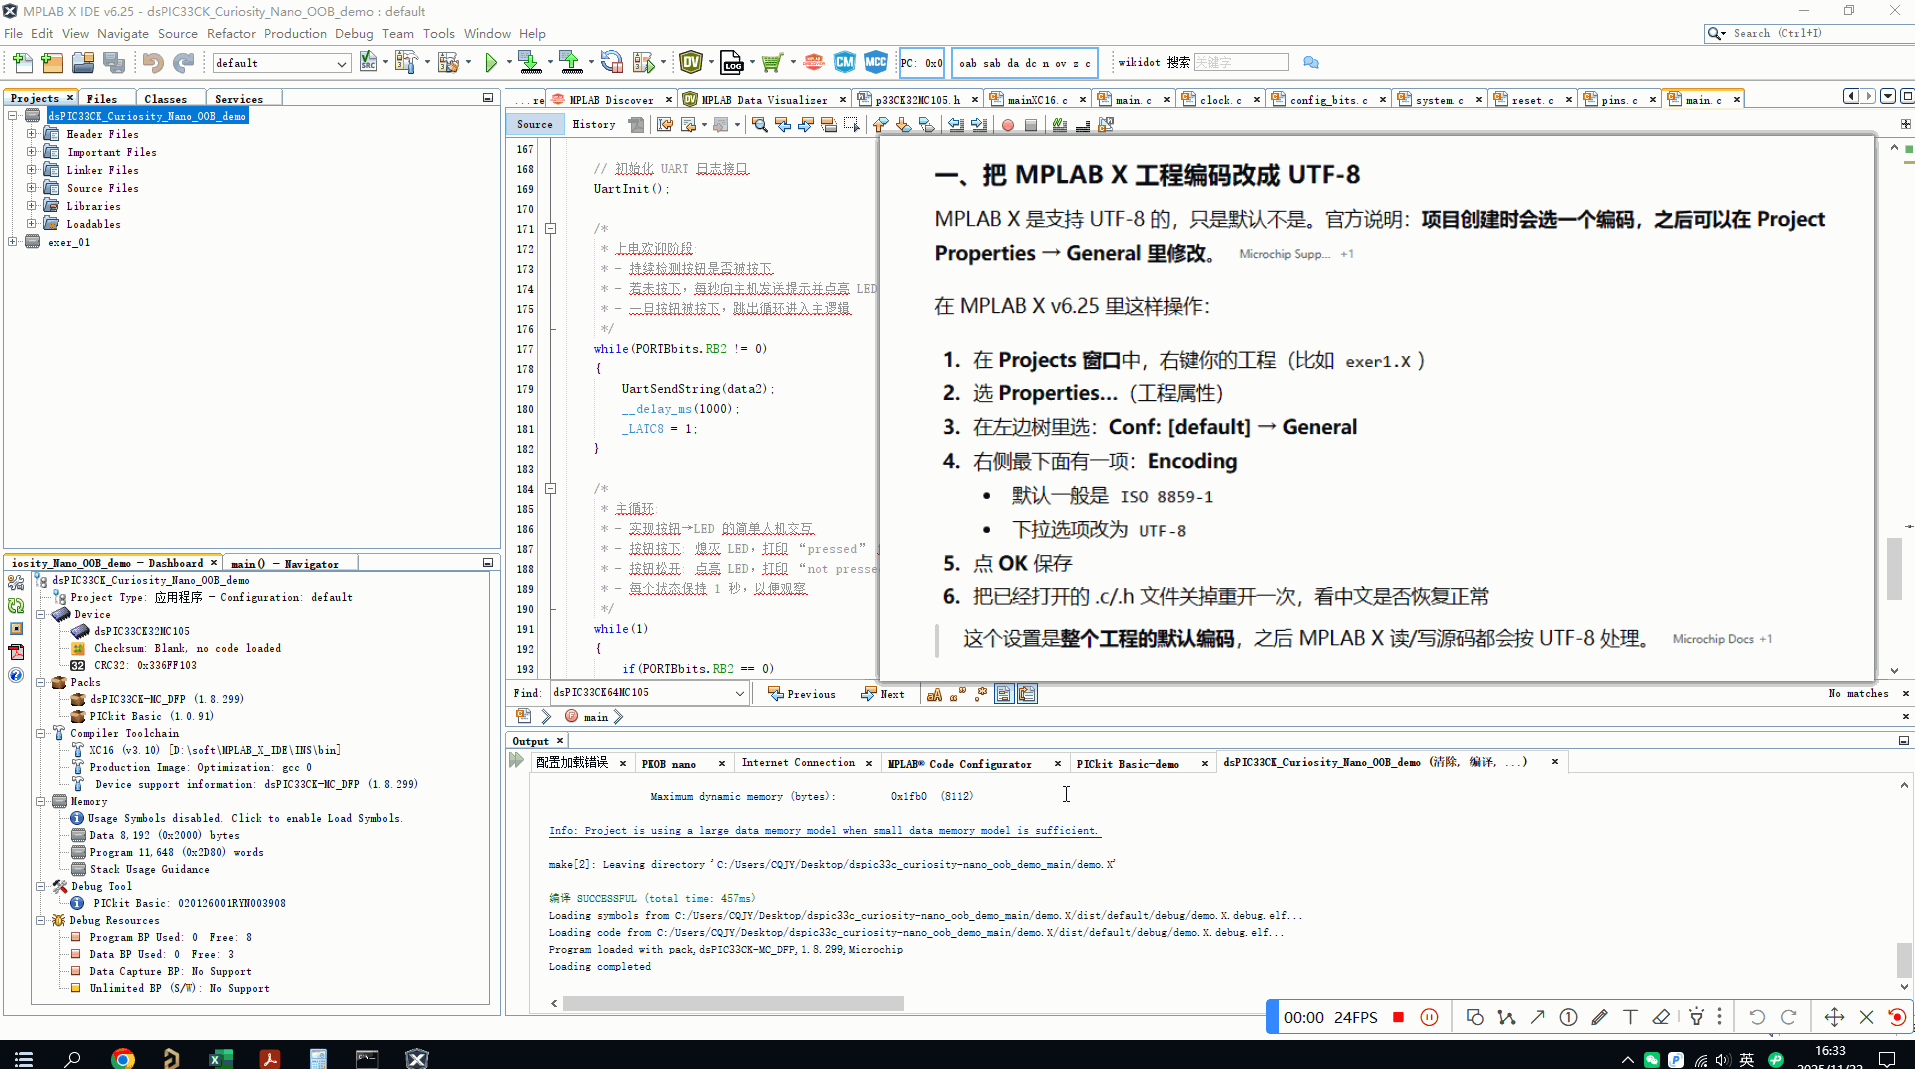1915x1069 pixels.
Task: Toggle editor Rectangular Selection icon
Action: pos(852,125)
